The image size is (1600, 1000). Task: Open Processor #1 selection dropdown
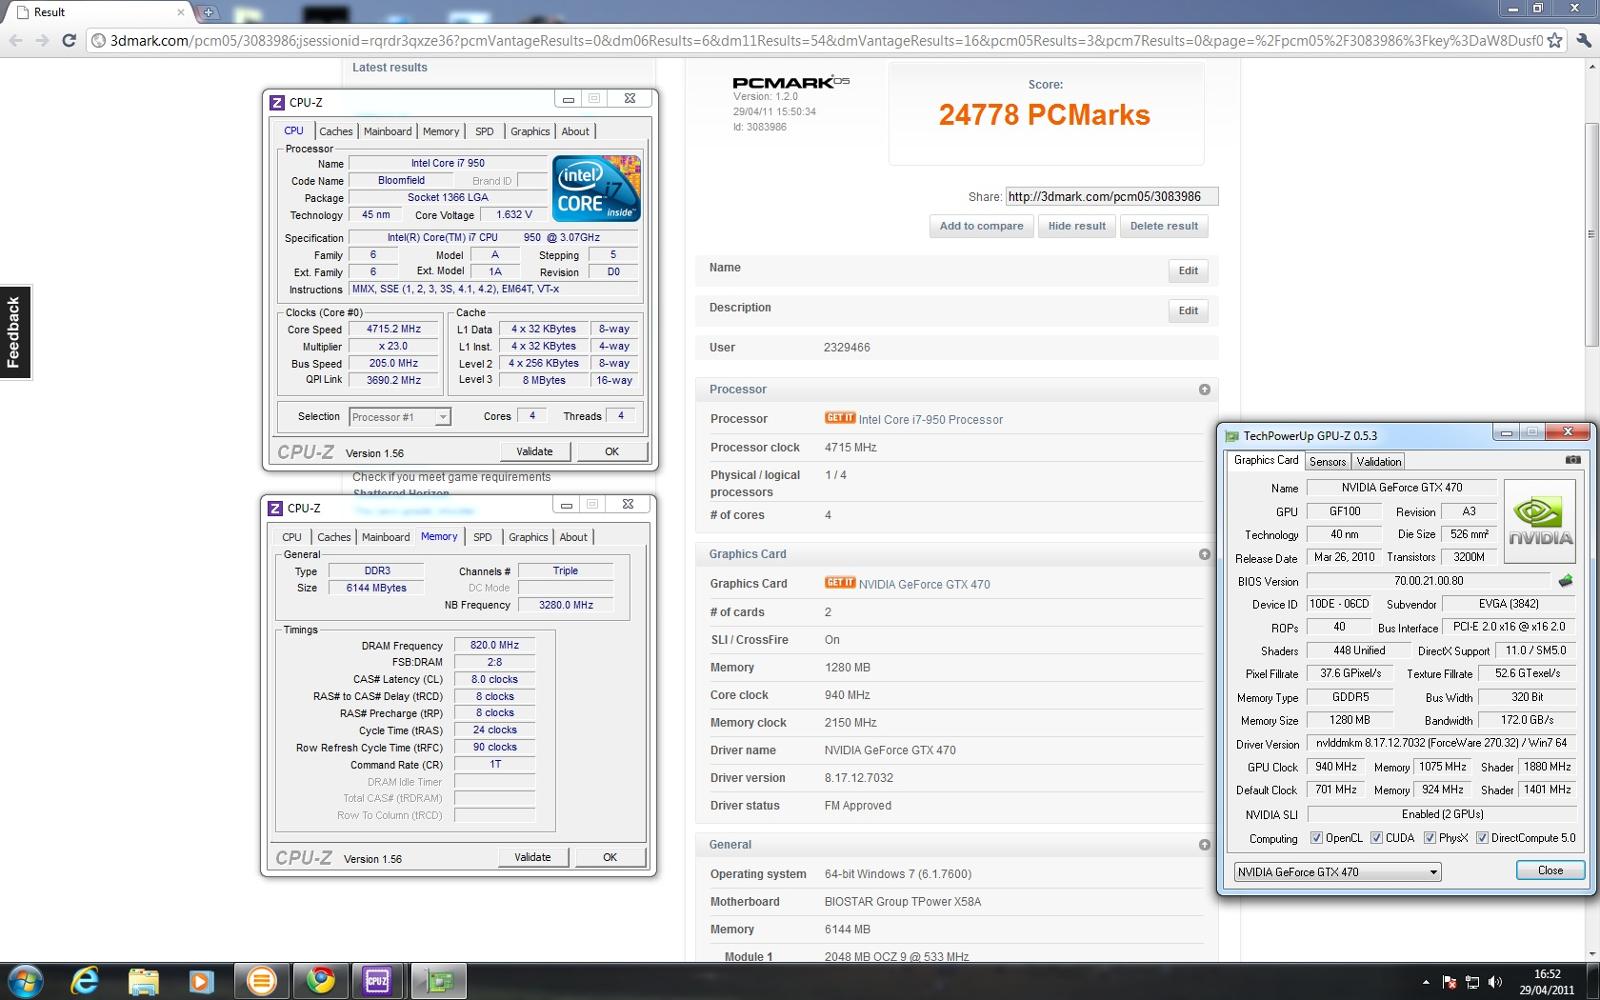(399, 417)
